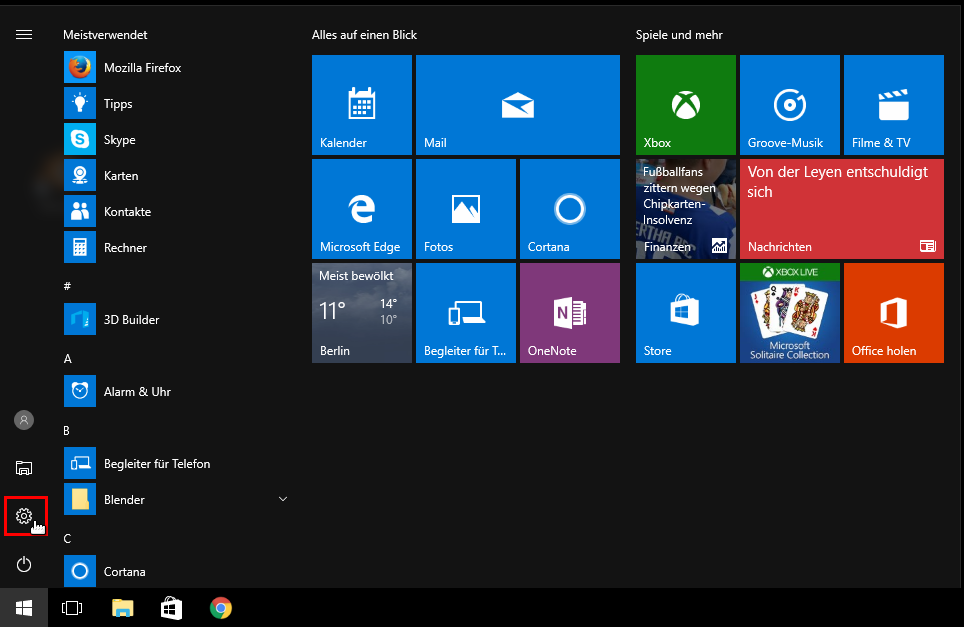Open the Berlin weather tile
This screenshot has height=627, width=964.
362,313
